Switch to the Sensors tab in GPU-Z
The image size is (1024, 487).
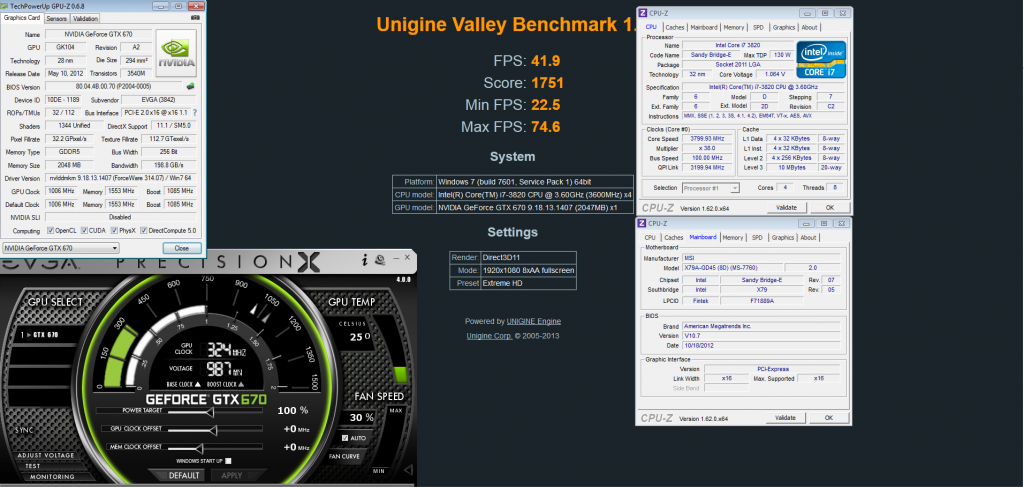[56, 18]
